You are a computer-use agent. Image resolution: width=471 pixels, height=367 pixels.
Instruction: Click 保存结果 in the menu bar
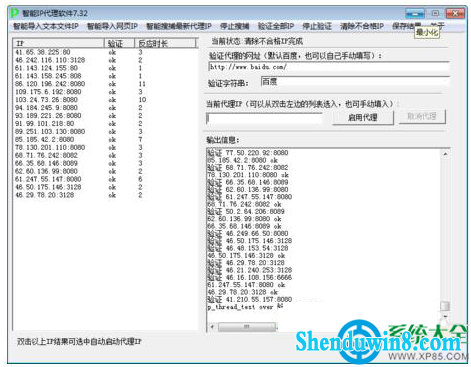pyautogui.click(x=407, y=26)
